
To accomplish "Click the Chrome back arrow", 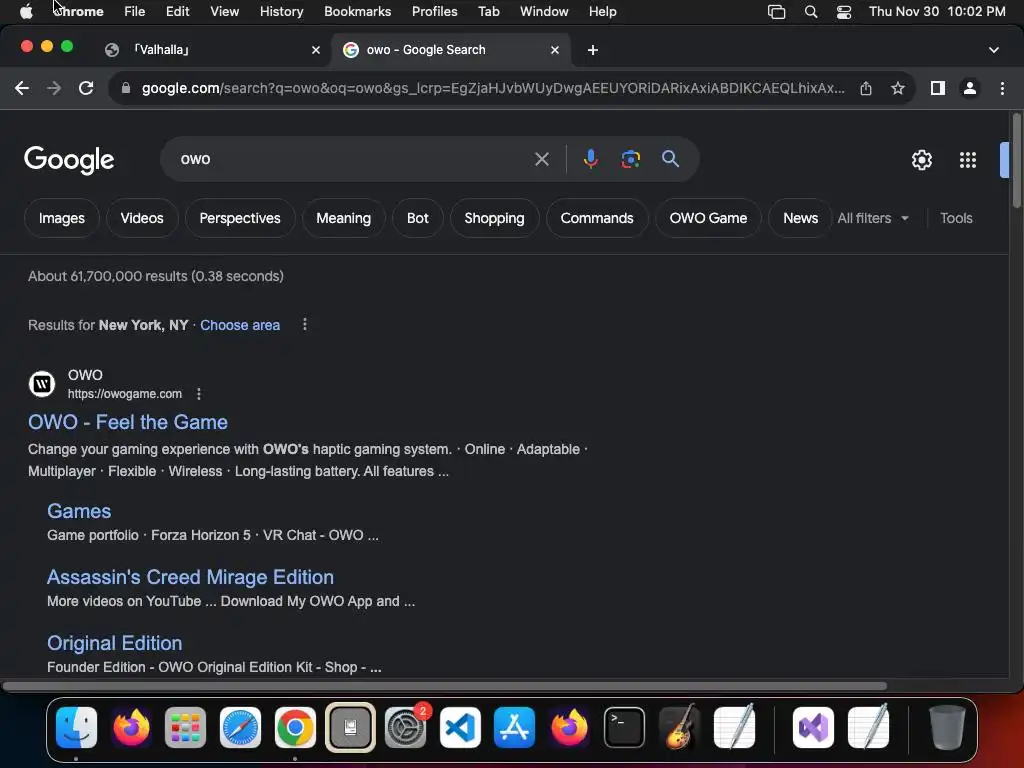I will pyautogui.click(x=22, y=88).
